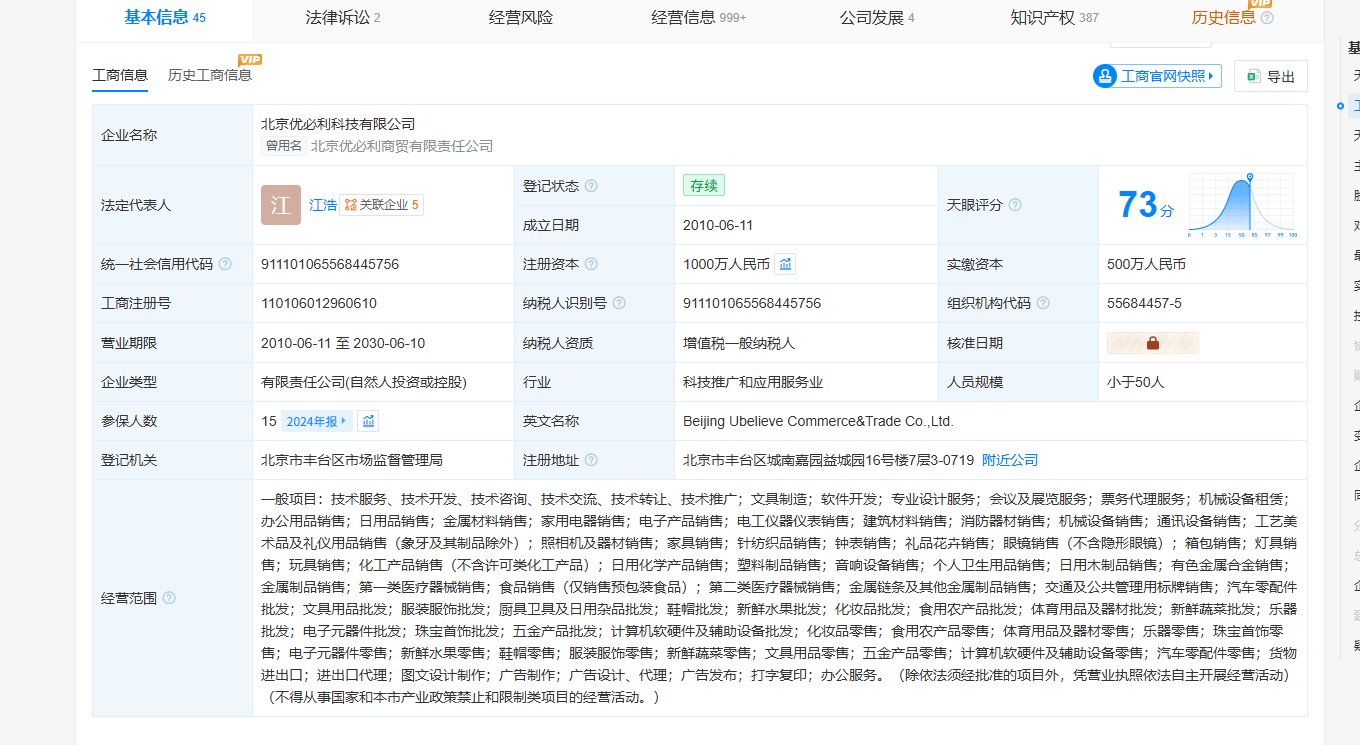Click the marker on score distribution chart
Viewport: 1360px width, 745px height.
tap(1248, 178)
